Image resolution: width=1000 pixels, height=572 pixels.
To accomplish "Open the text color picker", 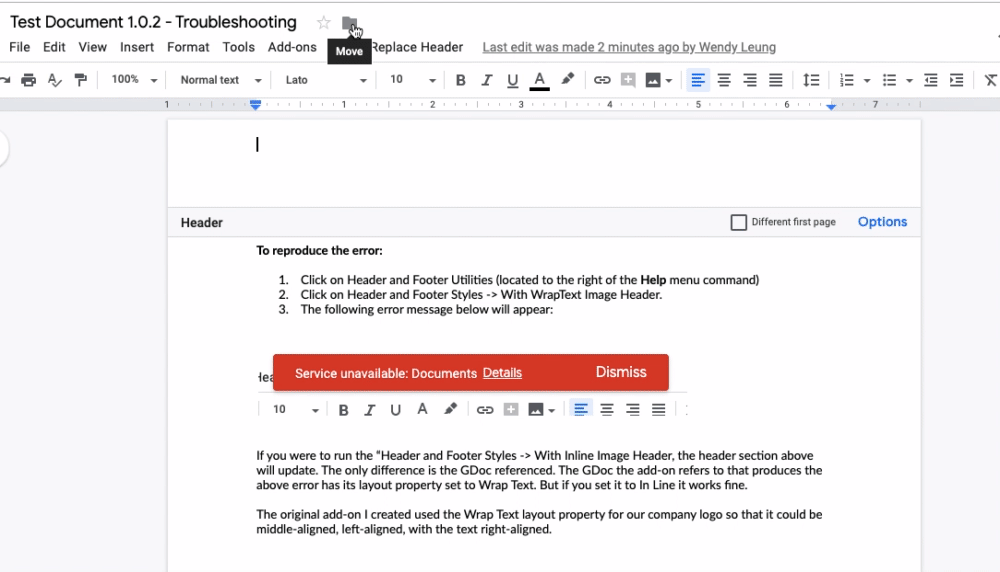I will coord(540,80).
